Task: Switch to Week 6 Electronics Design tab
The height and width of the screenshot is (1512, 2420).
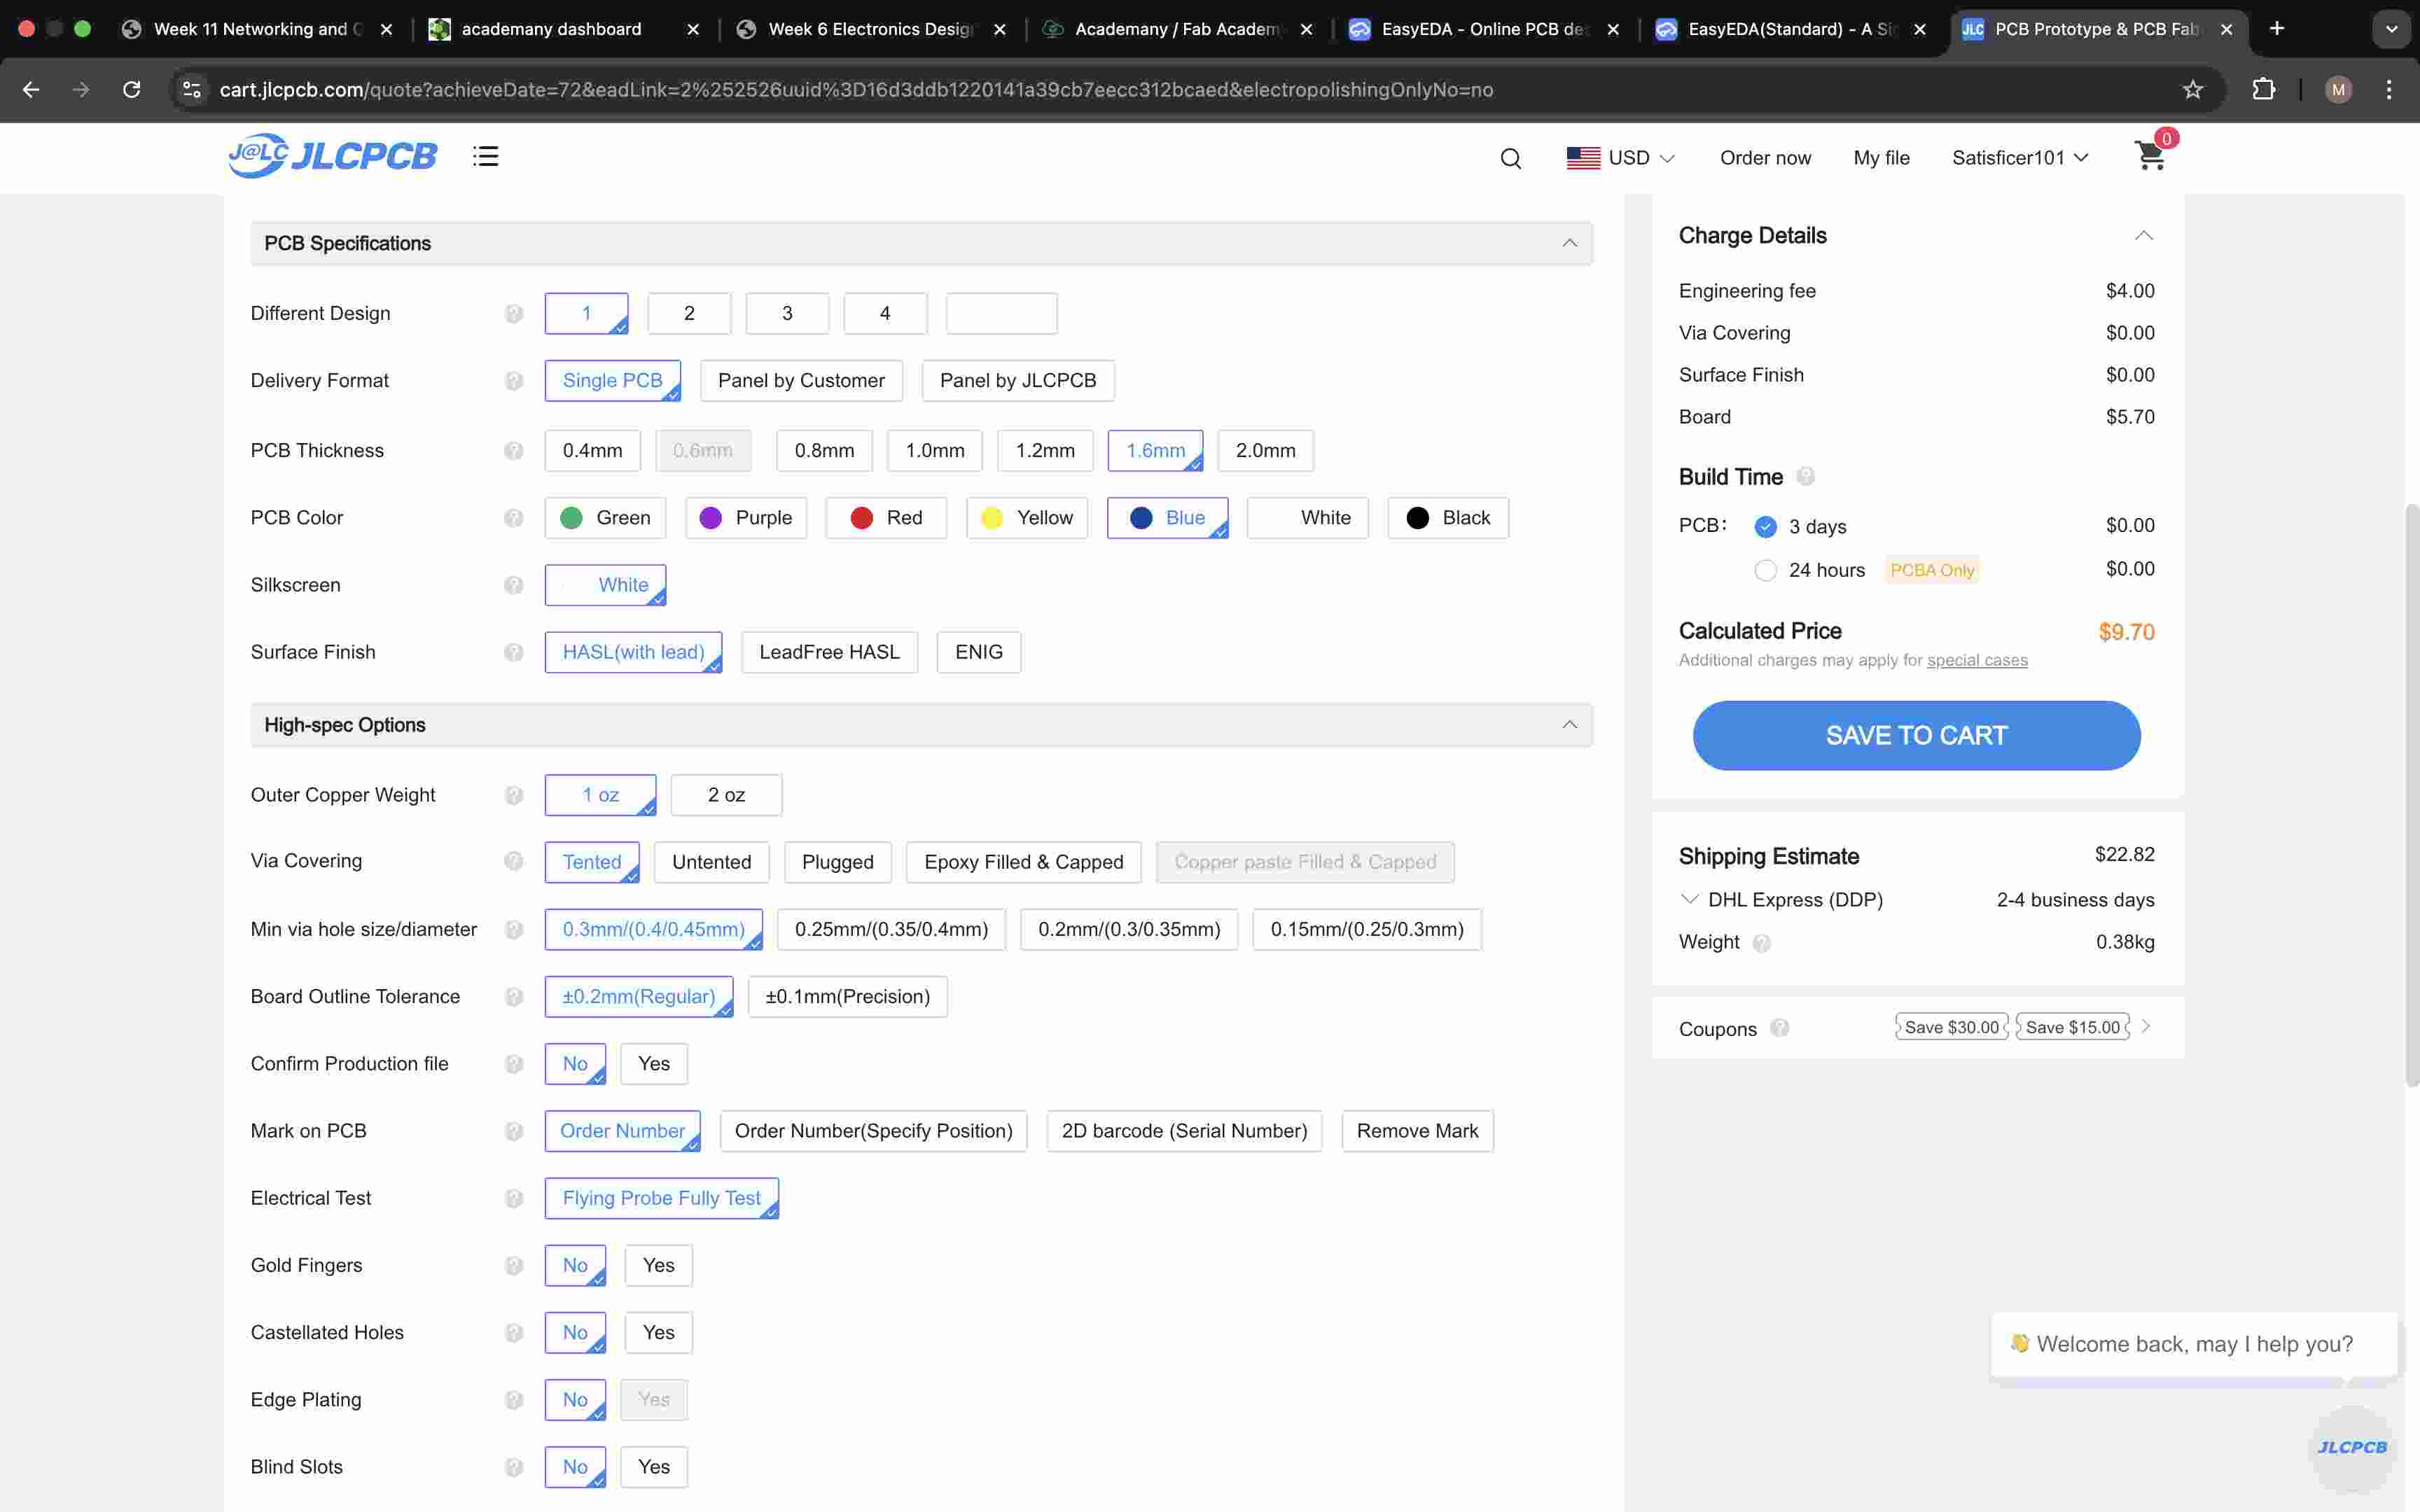Action: (871, 29)
